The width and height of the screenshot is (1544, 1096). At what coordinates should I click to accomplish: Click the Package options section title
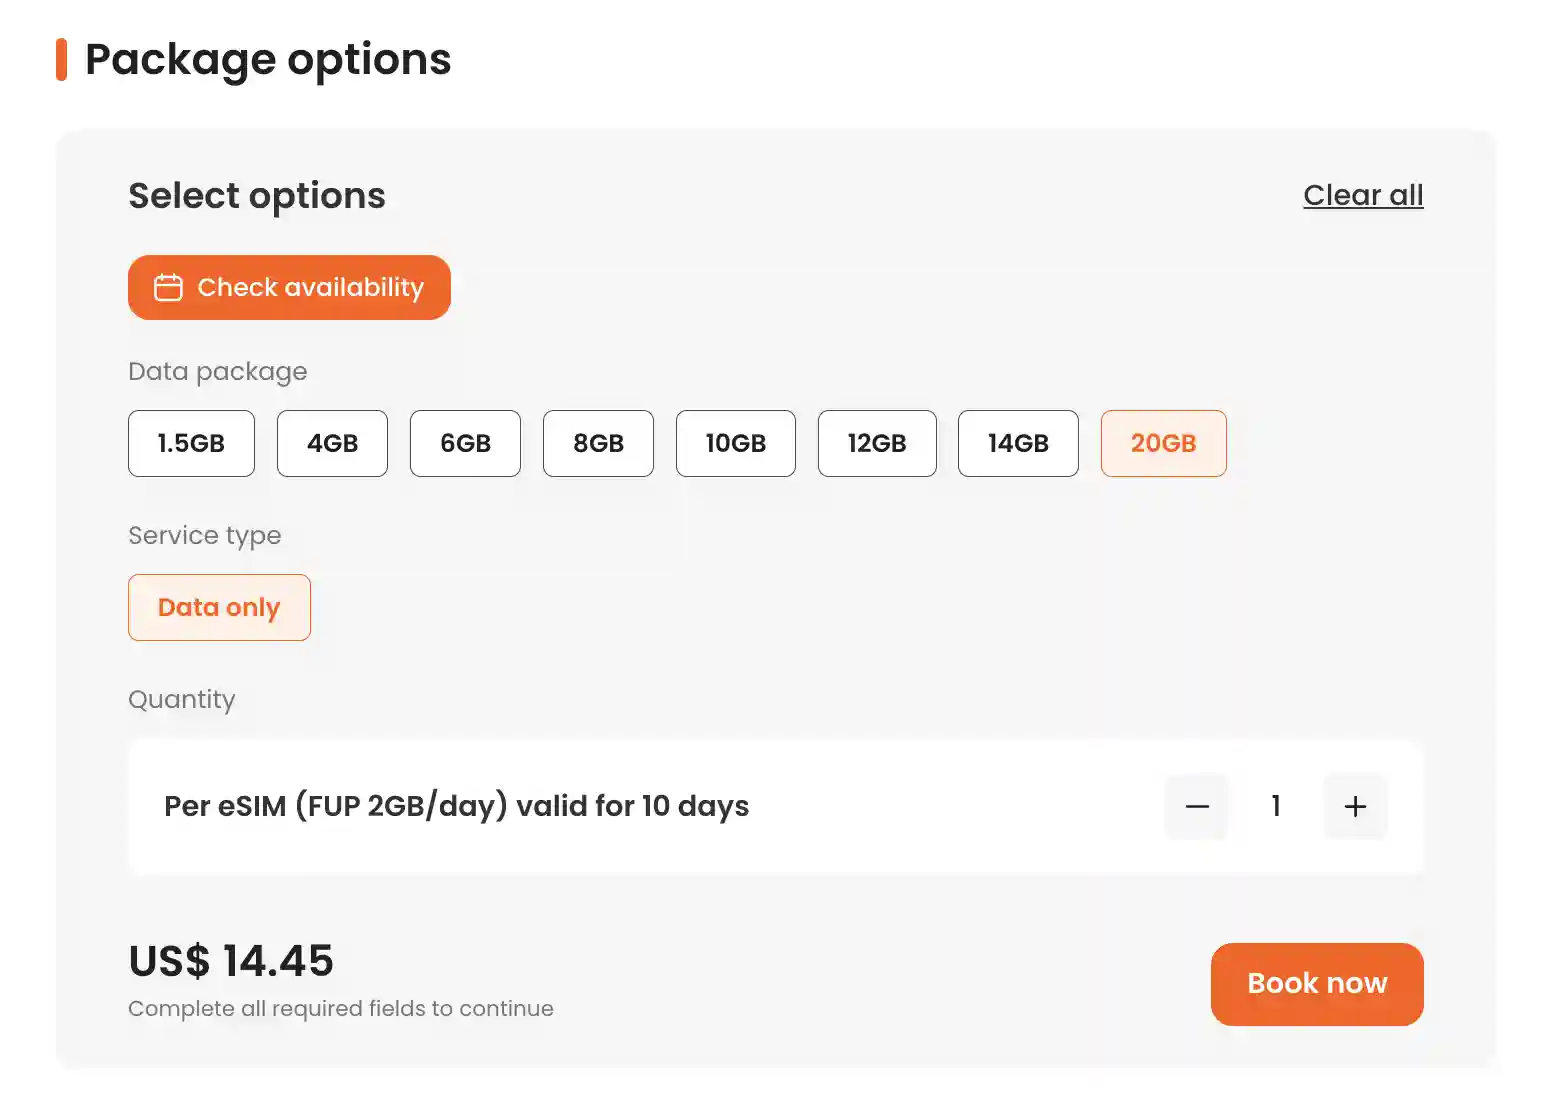[x=268, y=59]
